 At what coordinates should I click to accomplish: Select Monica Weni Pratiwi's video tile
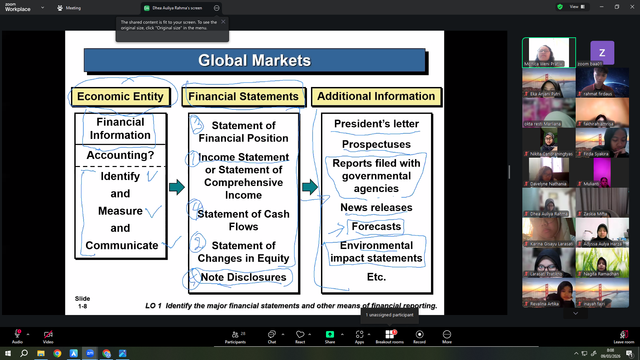click(549, 52)
